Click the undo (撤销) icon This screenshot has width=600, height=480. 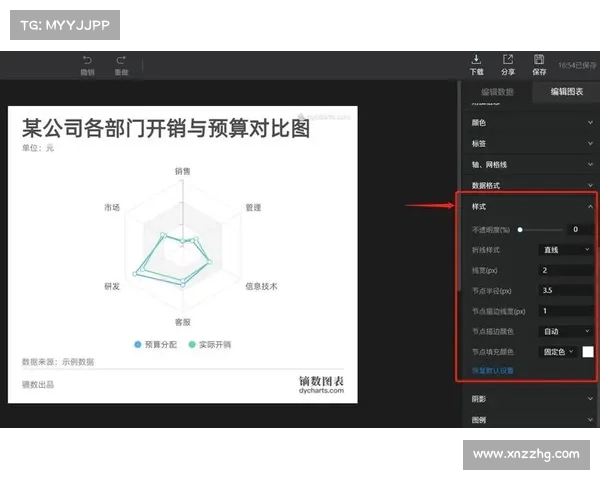[x=87, y=60]
